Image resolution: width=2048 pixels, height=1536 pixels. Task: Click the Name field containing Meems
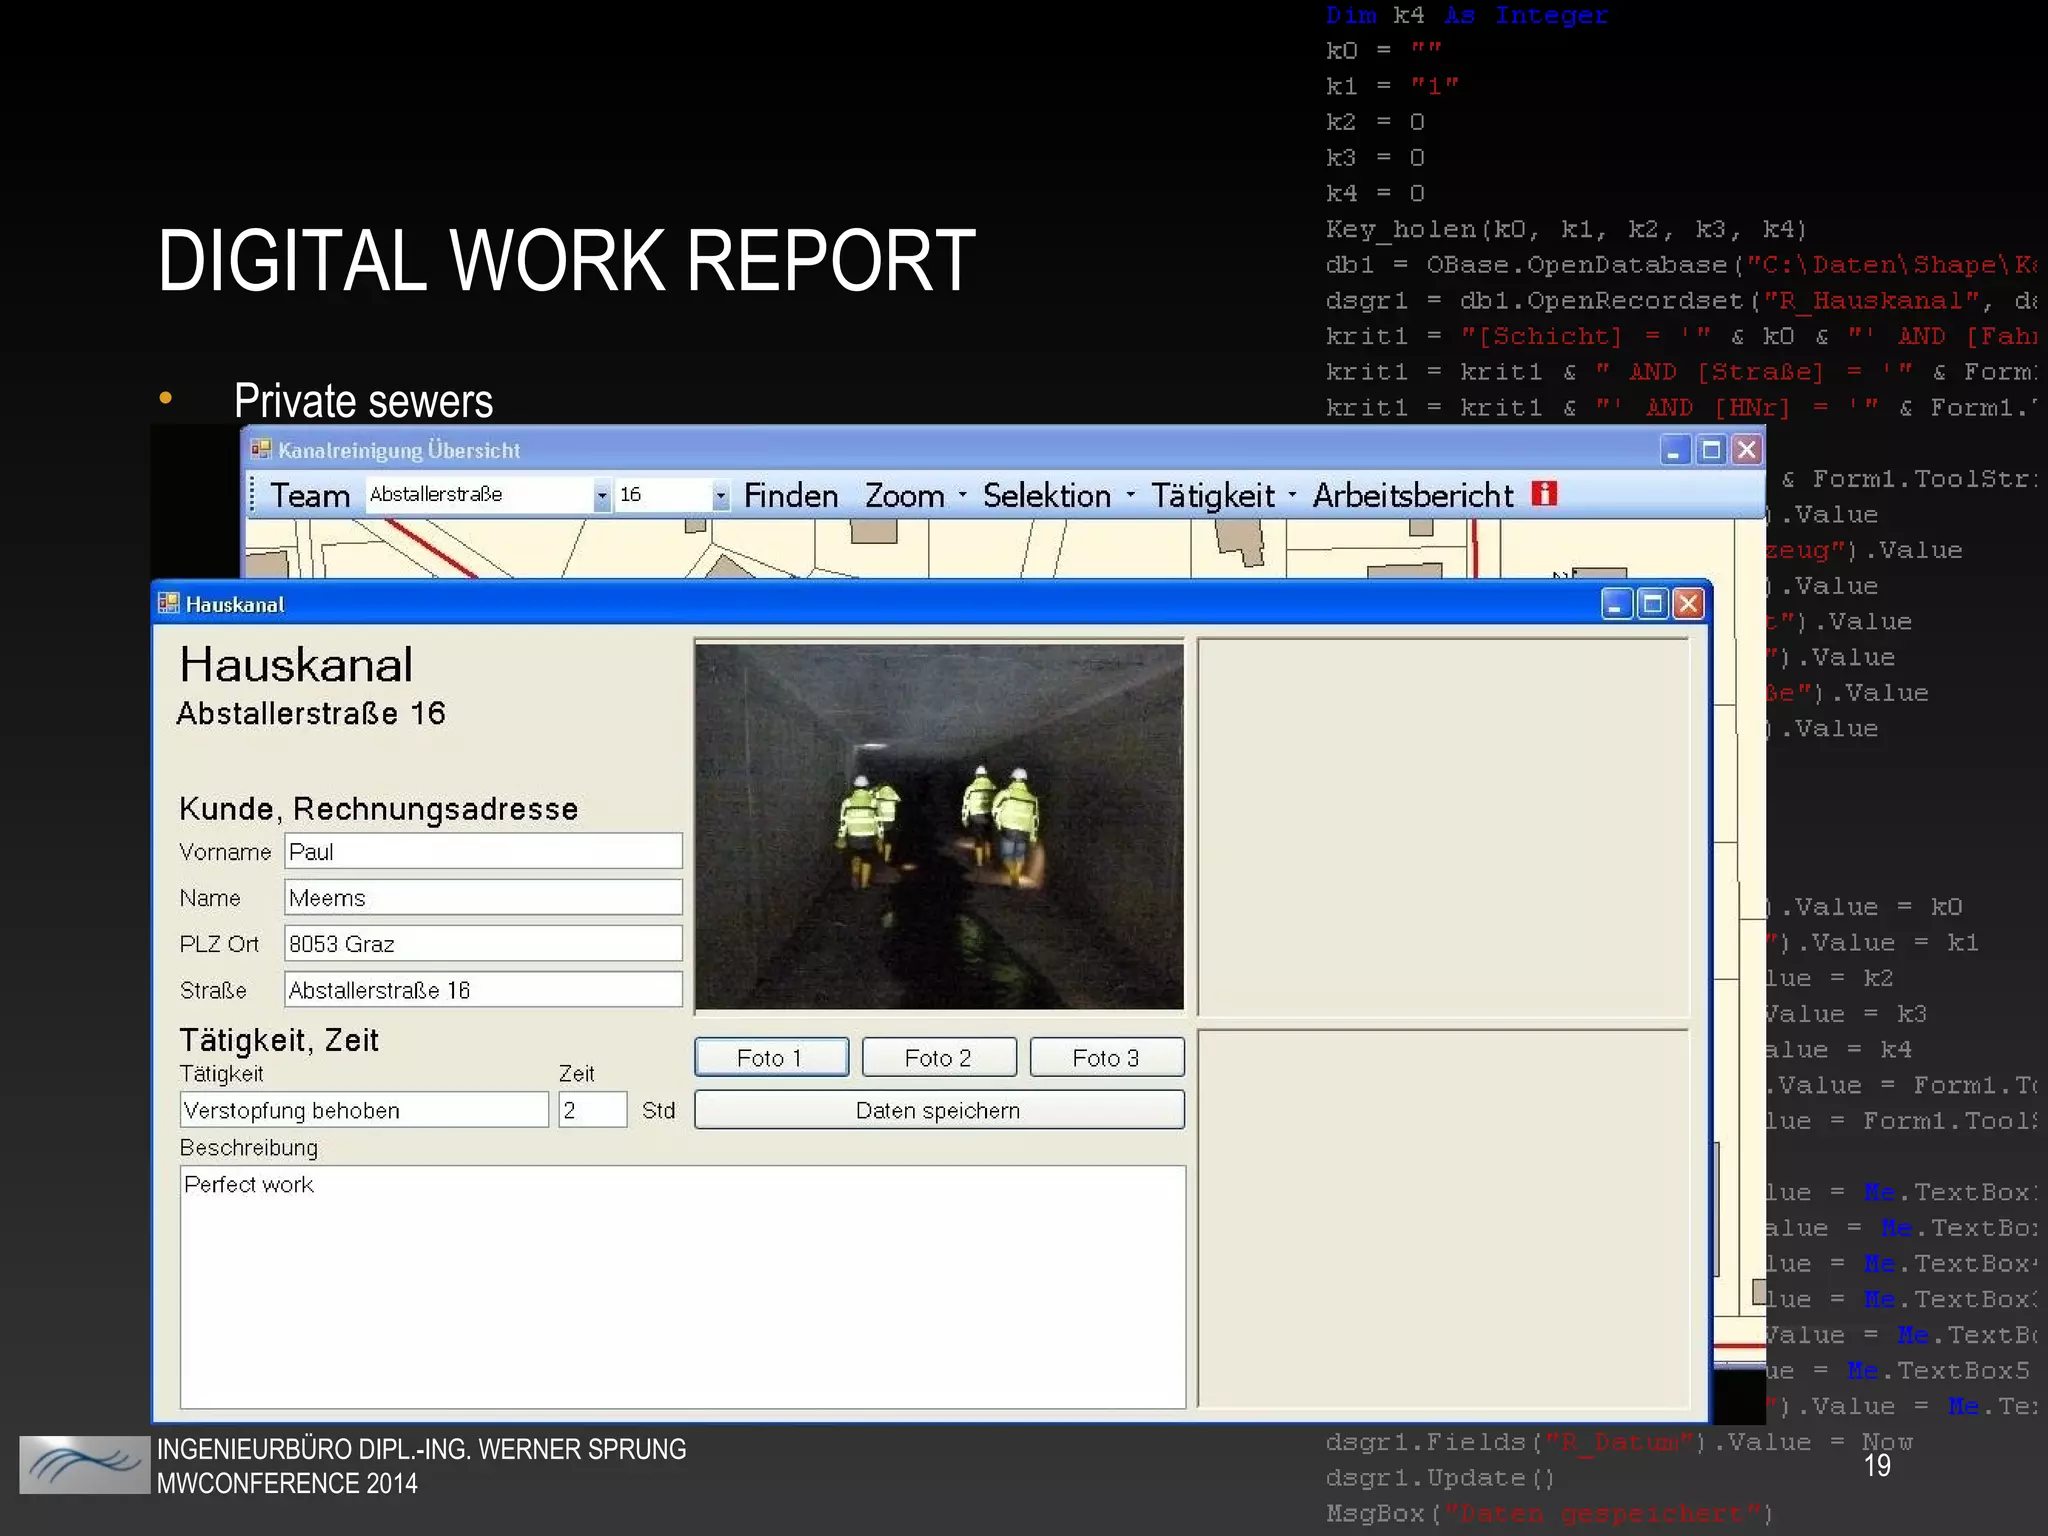coord(483,897)
